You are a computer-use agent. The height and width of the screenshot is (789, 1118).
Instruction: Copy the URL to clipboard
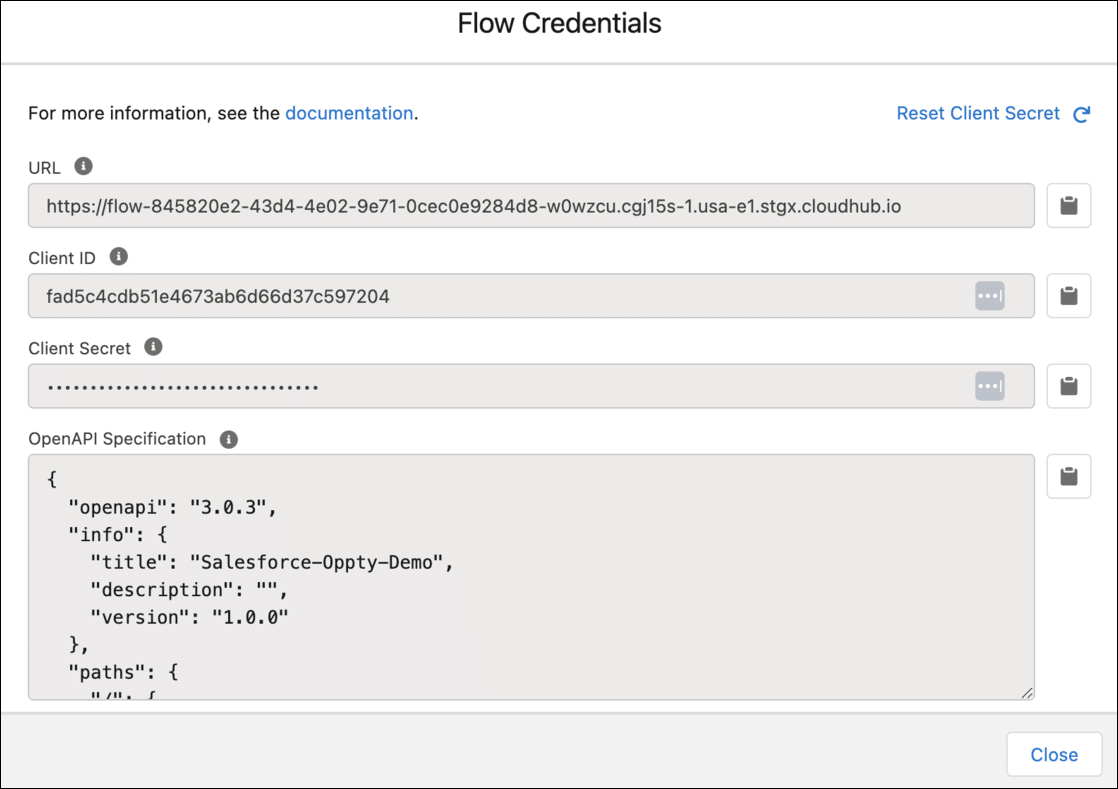coord(1068,206)
